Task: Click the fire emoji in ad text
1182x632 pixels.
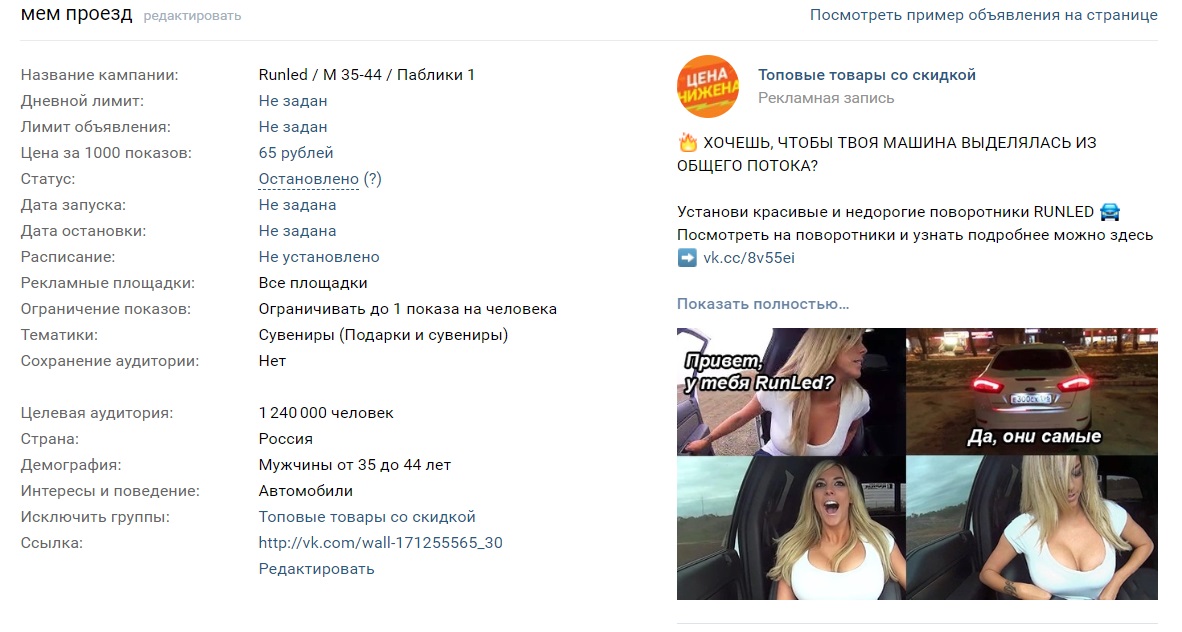Action: 687,143
